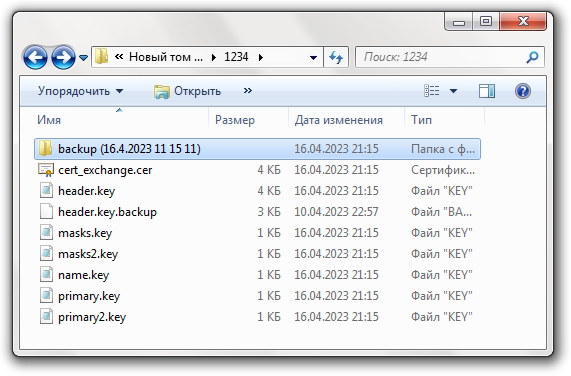
Task: Show hidden toolbar commands via double chevron
Action: coord(248,91)
